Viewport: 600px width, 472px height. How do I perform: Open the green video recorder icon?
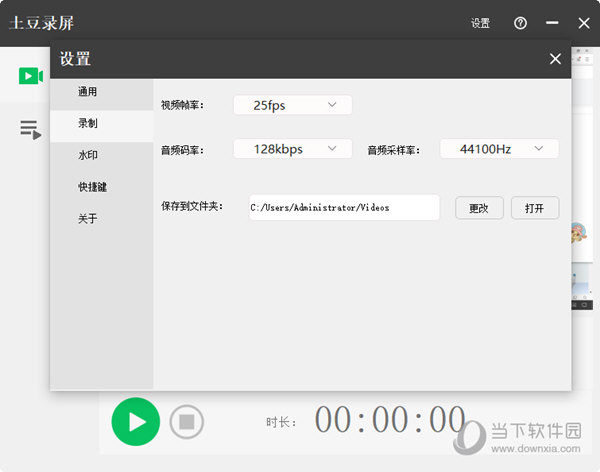[x=31, y=76]
